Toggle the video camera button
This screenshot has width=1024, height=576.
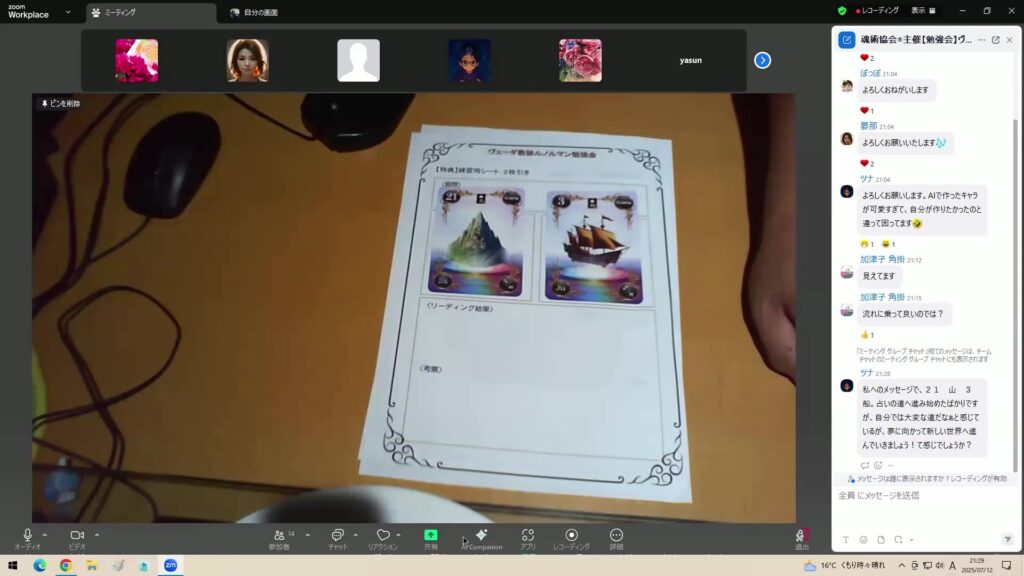coord(77,535)
